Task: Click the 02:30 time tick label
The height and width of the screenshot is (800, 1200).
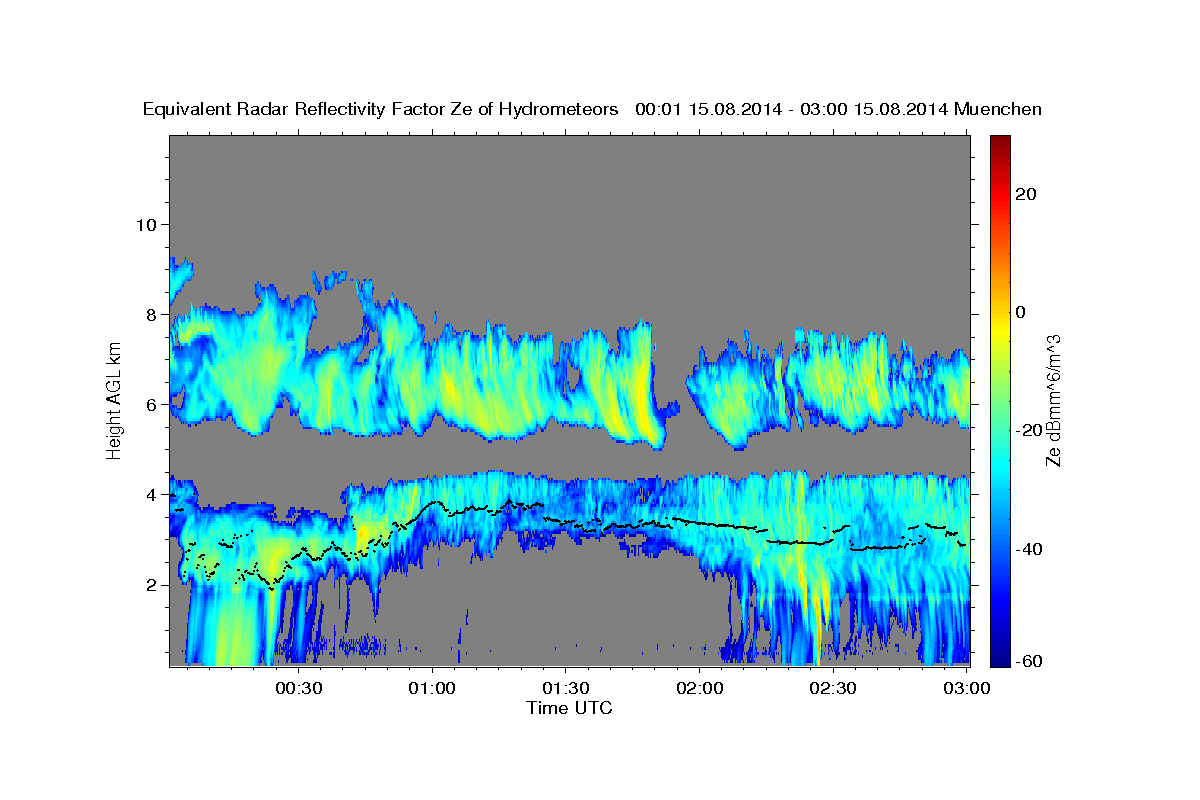Action: (833, 688)
